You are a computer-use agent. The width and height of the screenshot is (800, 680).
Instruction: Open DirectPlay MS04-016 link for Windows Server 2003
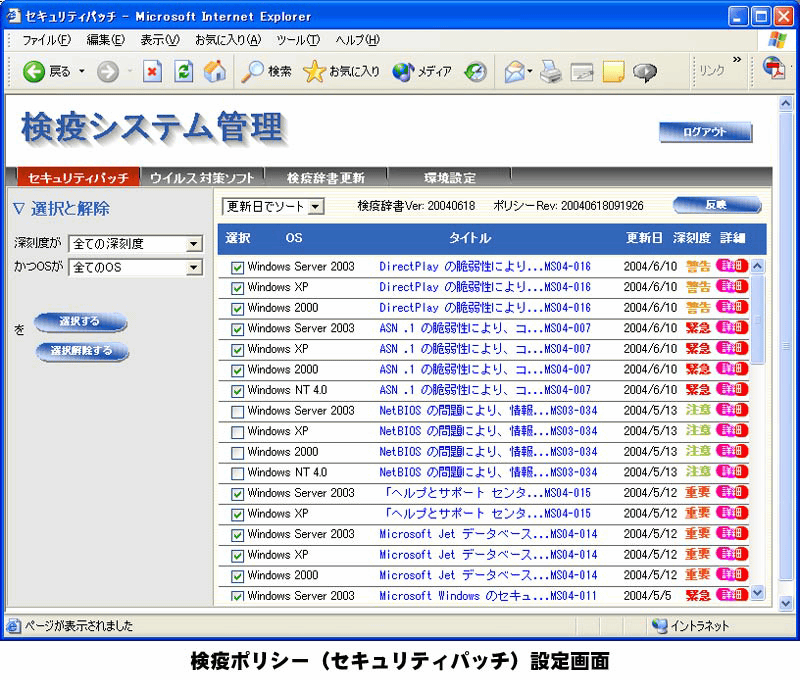485,266
